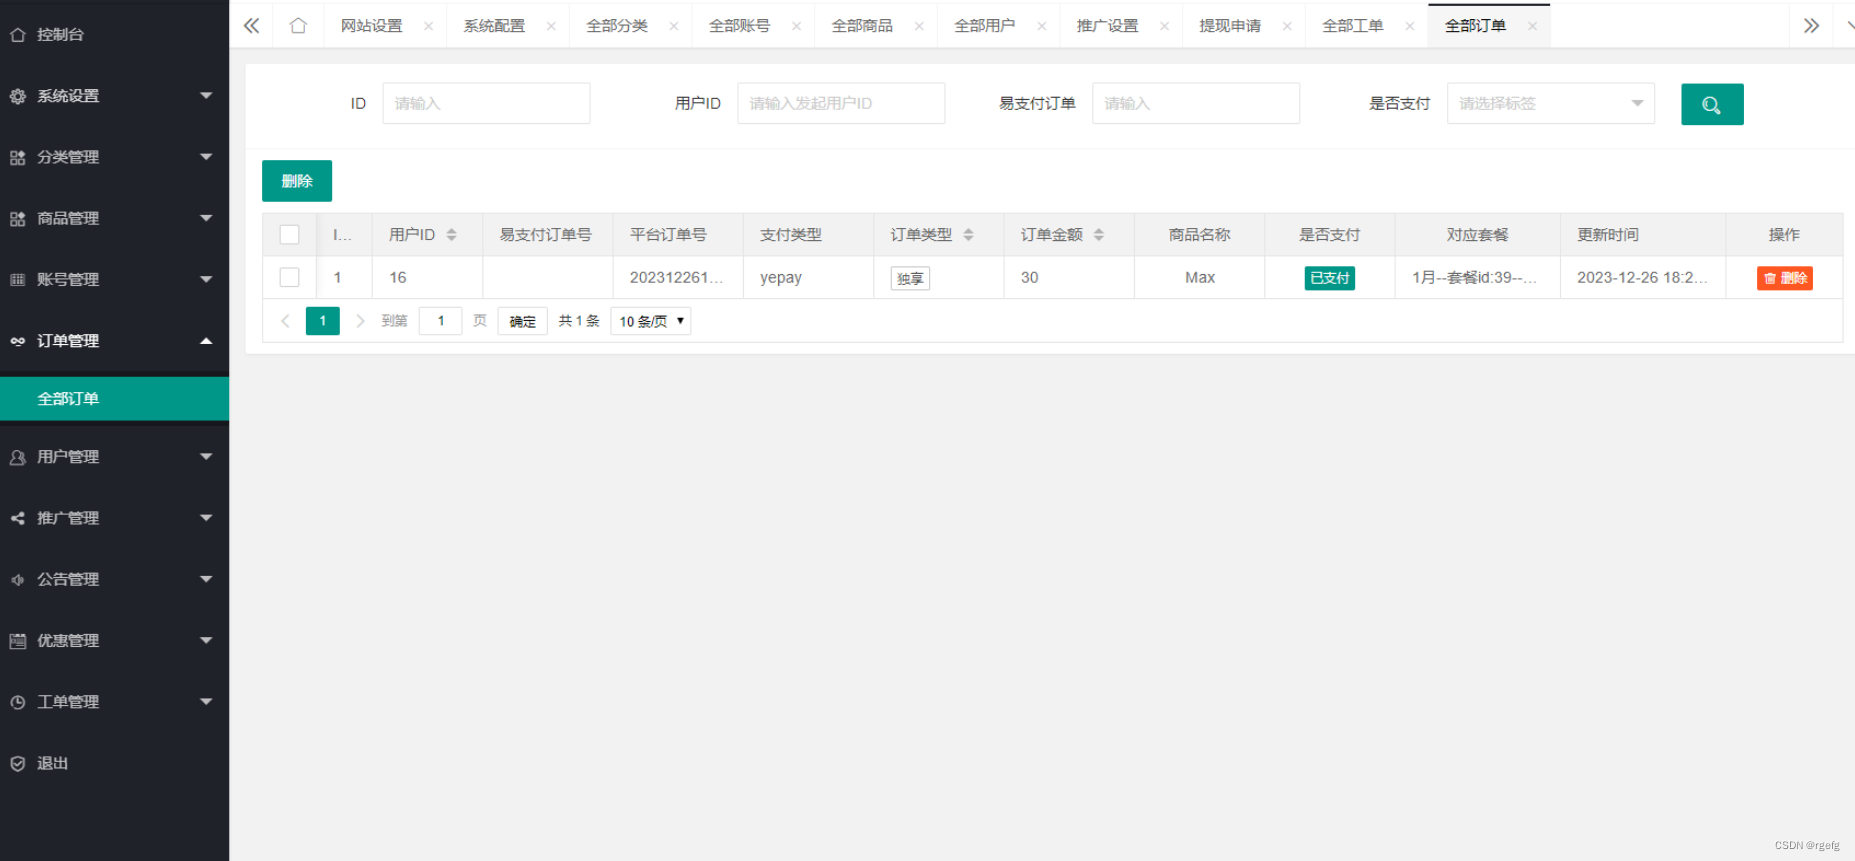This screenshot has height=861, width=1855.
Task: Click the home icon in tab bar
Action: pos(298,26)
